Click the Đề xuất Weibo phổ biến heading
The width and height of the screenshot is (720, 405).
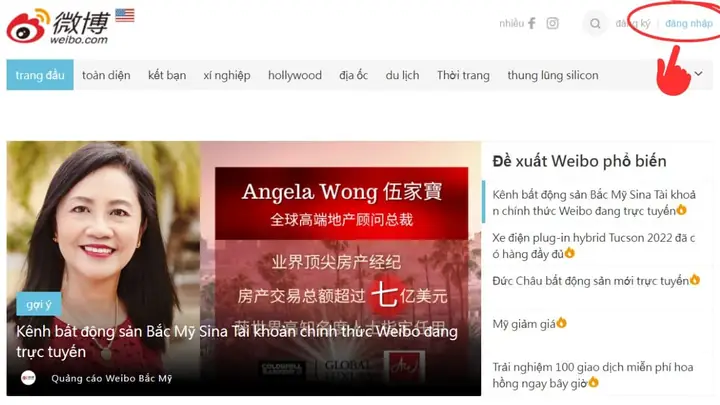(x=579, y=161)
